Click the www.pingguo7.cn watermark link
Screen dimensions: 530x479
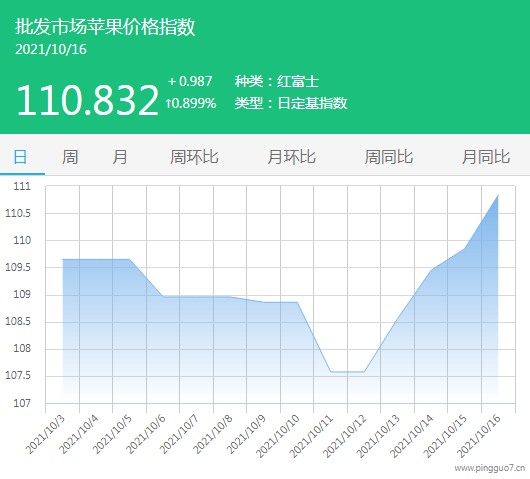490,468
